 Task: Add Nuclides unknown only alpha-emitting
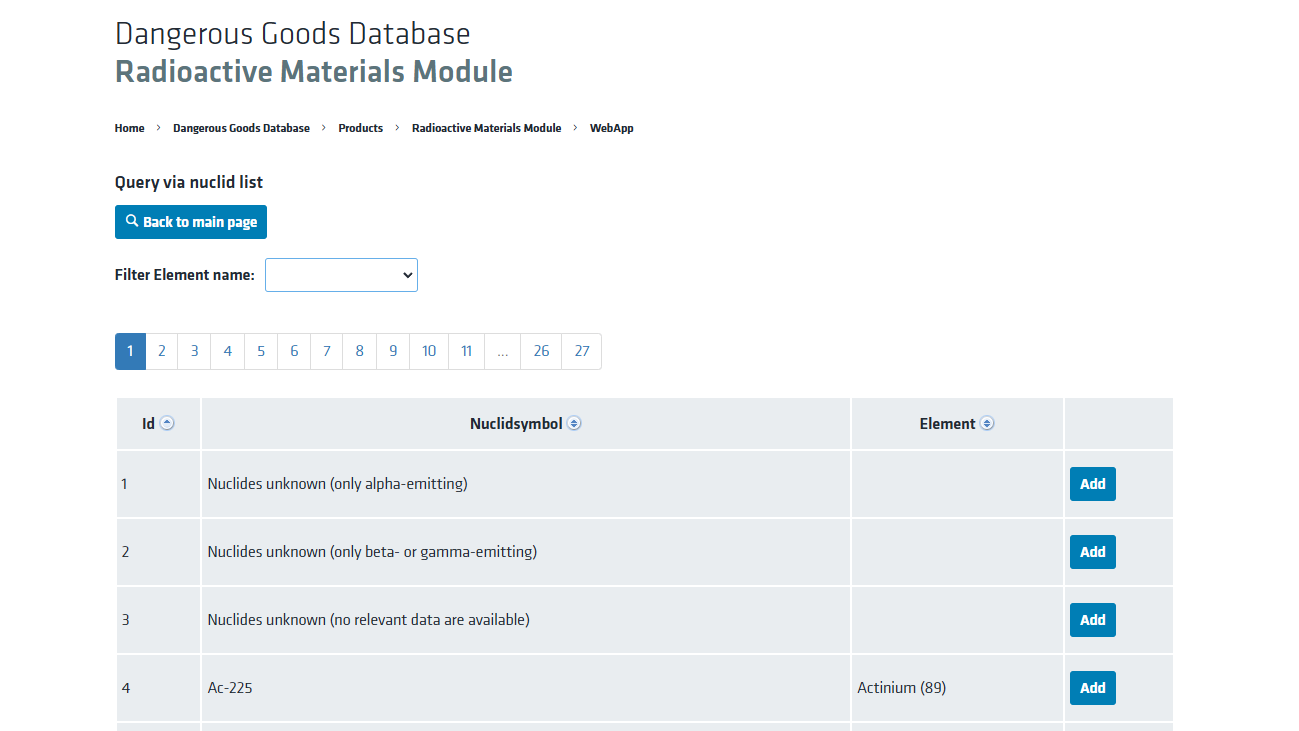coord(1093,484)
